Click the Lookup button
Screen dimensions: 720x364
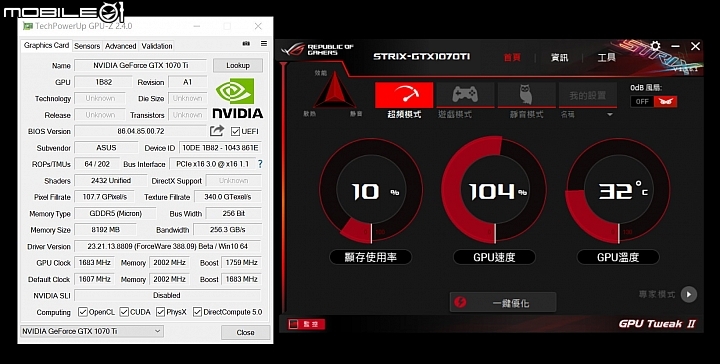238,65
